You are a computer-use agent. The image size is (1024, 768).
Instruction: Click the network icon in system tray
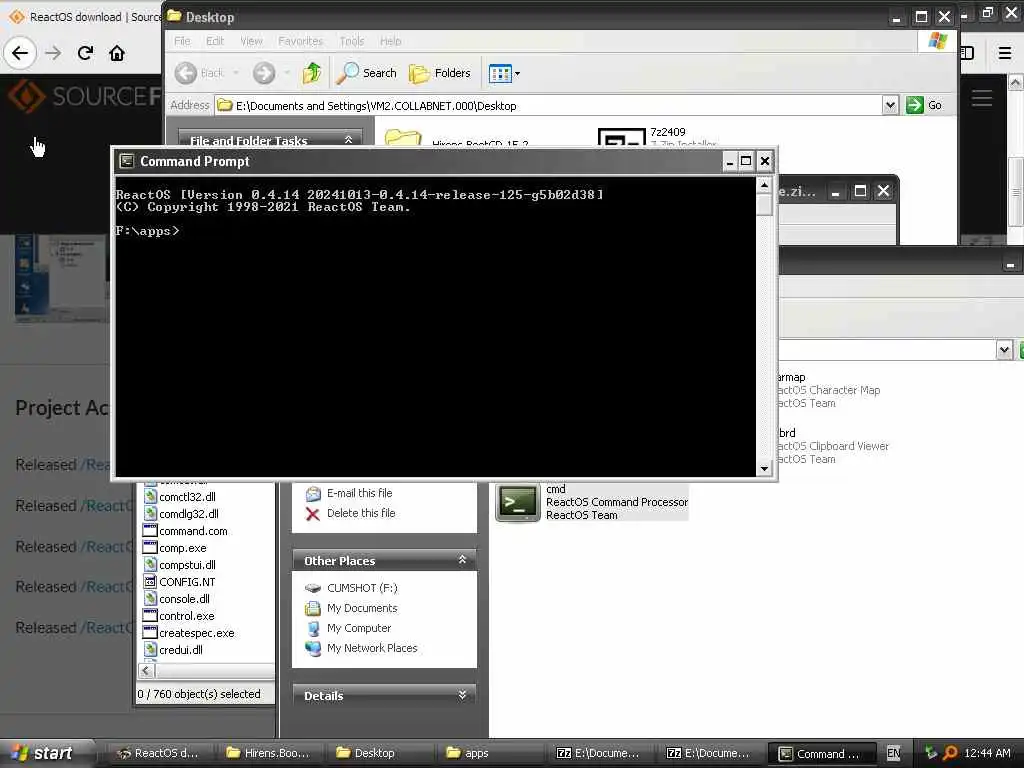931,753
